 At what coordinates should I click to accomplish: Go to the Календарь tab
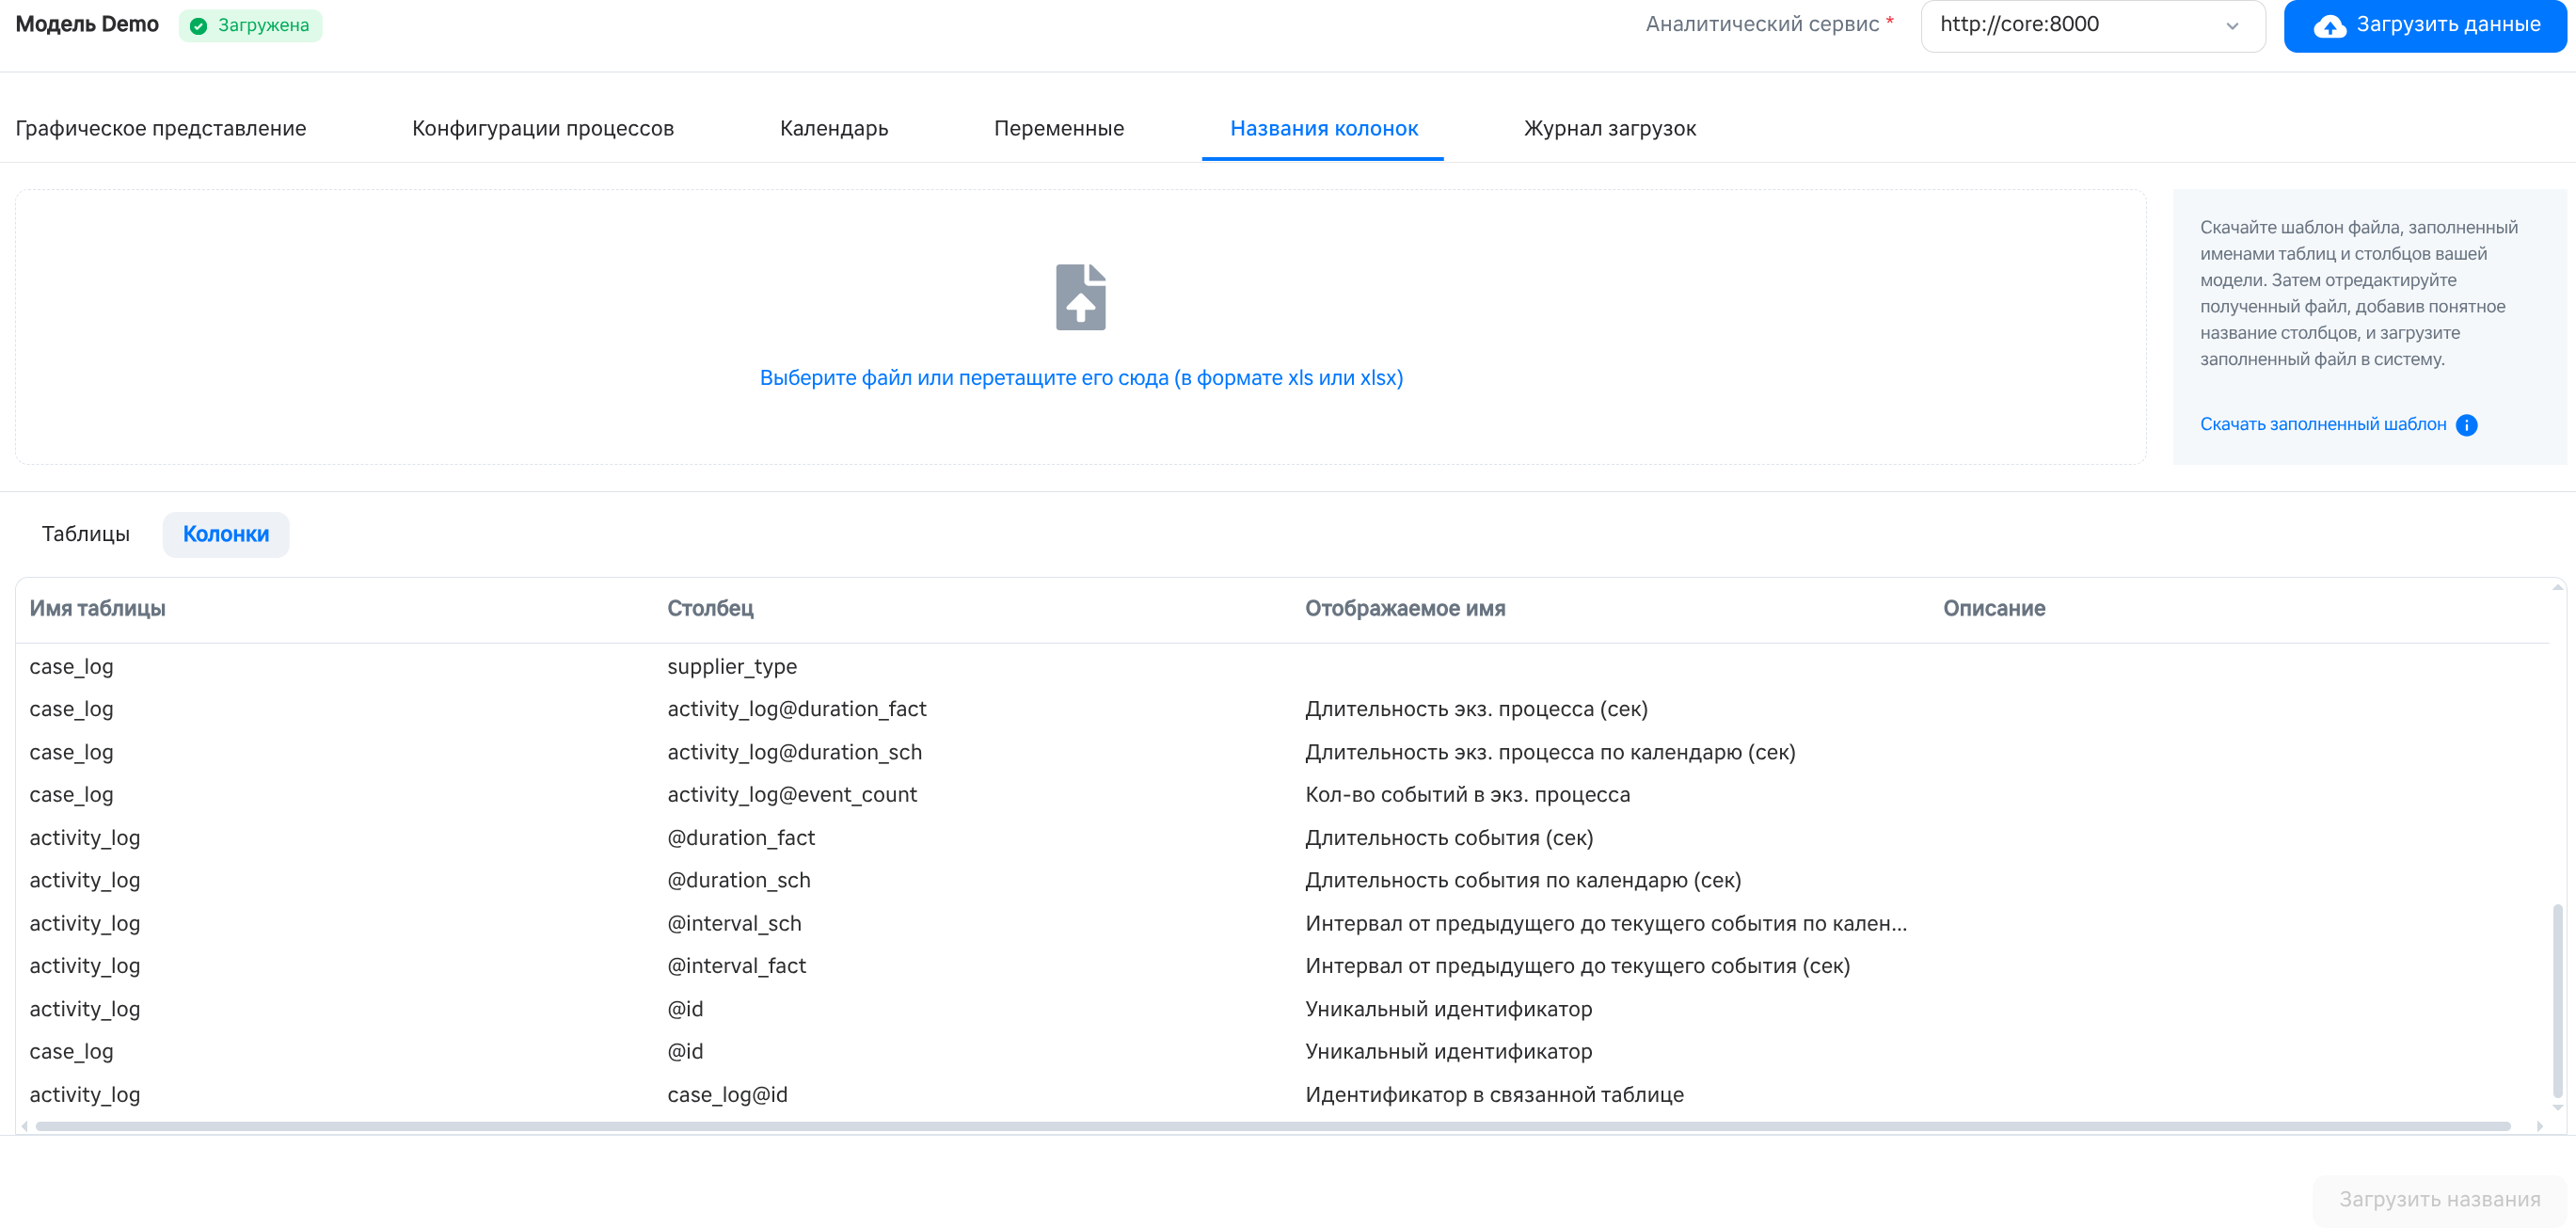click(x=834, y=128)
